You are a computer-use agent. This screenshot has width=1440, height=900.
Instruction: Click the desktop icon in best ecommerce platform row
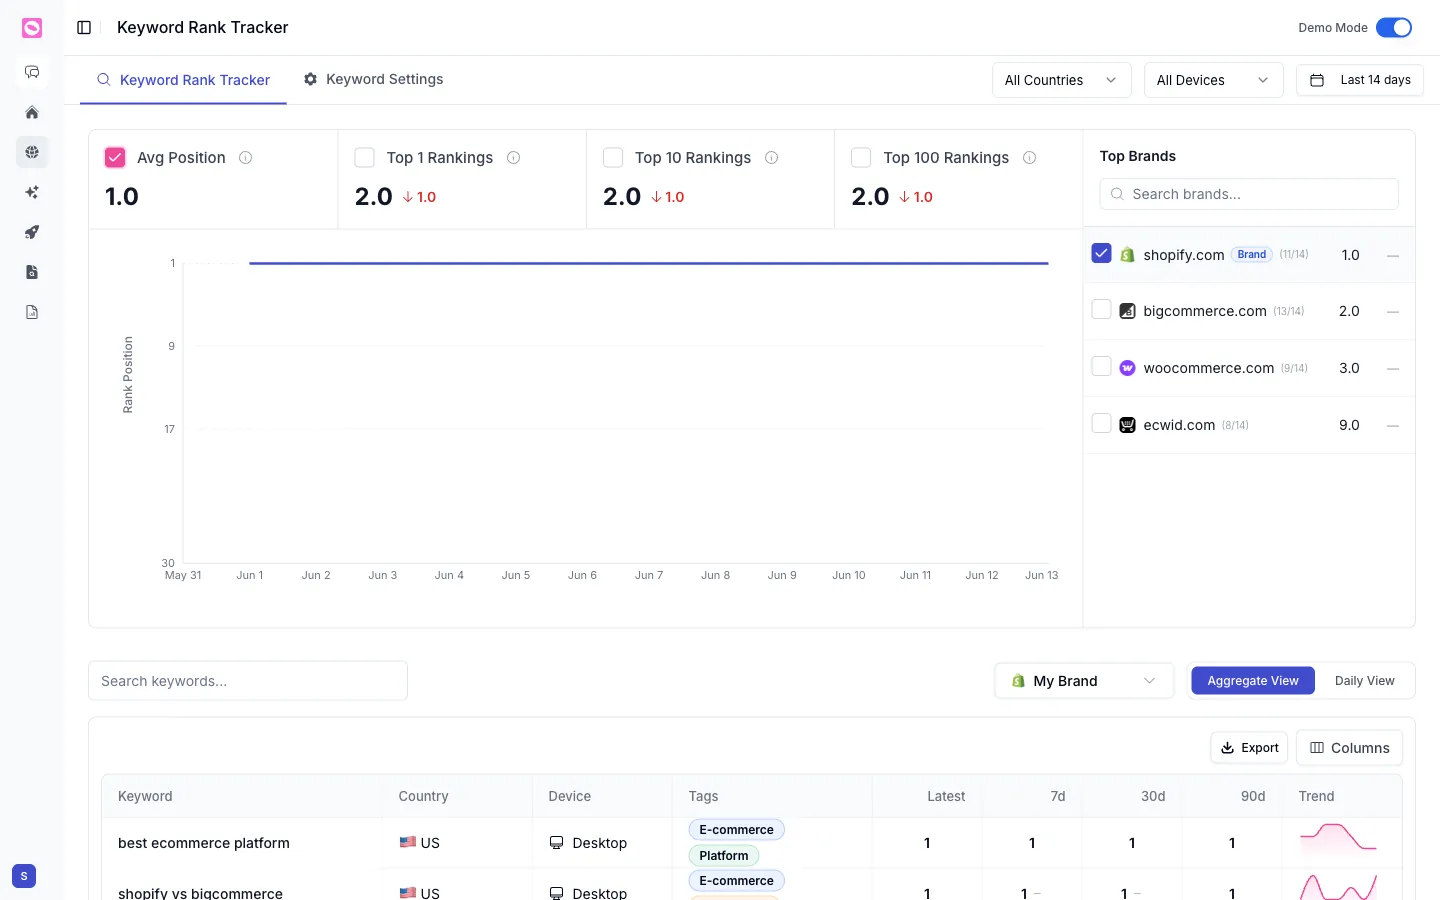556,843
